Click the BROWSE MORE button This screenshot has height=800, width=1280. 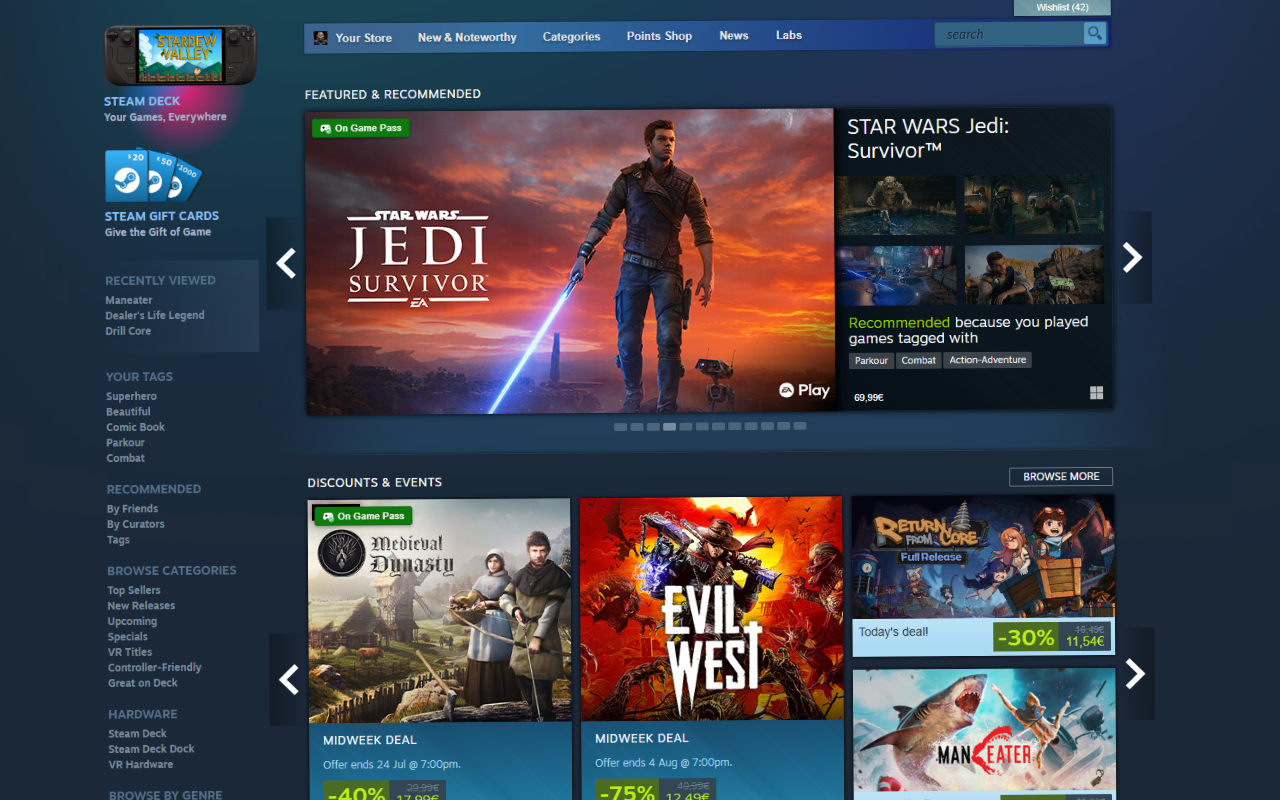click(x=1060, y=476)
